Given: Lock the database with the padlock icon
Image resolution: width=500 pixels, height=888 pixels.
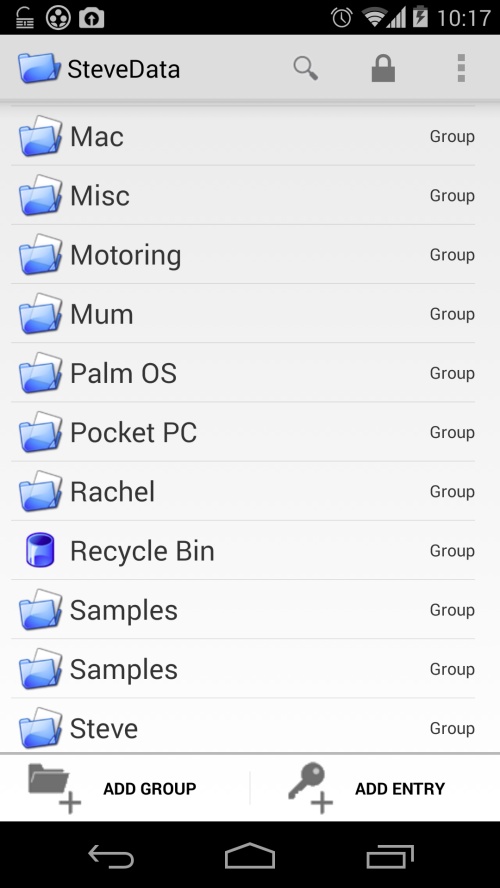Looking at the screenshot, I should click(x=383, y=68).
